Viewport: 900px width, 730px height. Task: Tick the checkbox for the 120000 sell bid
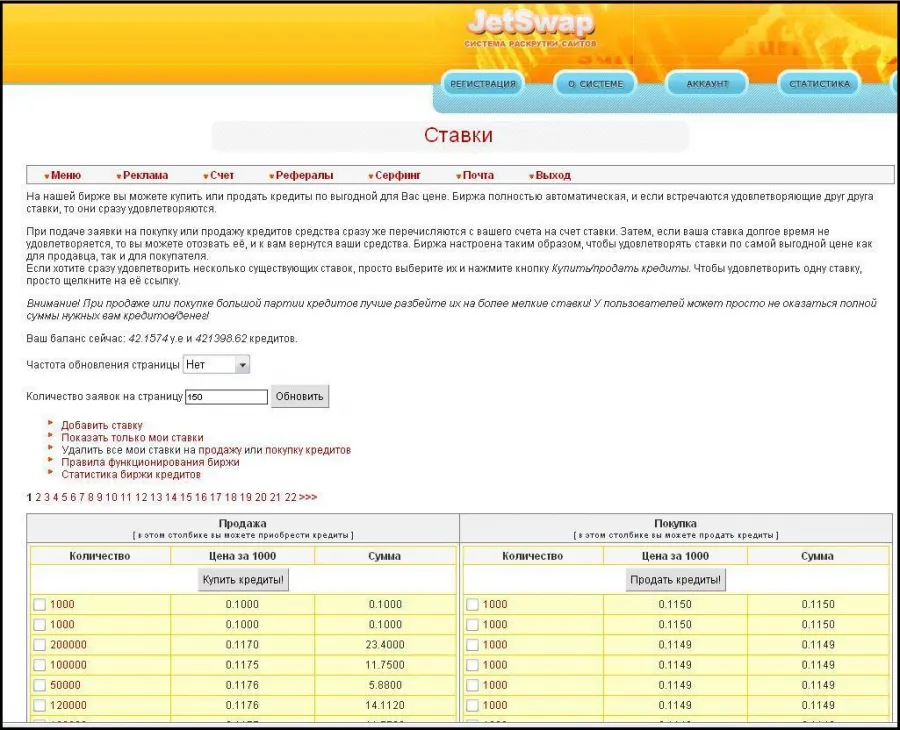click(x=40, y=705)
